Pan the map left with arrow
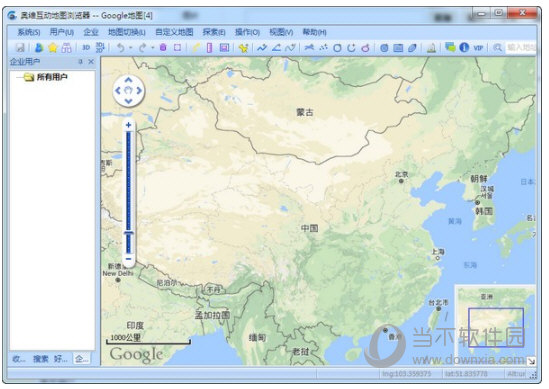The image size is (549, 389). point(118,91)
